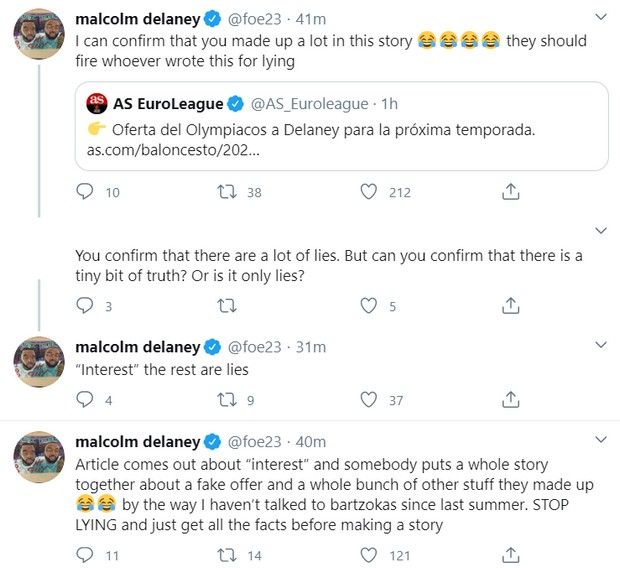Reply to the 41m fire whoever wrote tweet
620x568 pixels.
85,192
